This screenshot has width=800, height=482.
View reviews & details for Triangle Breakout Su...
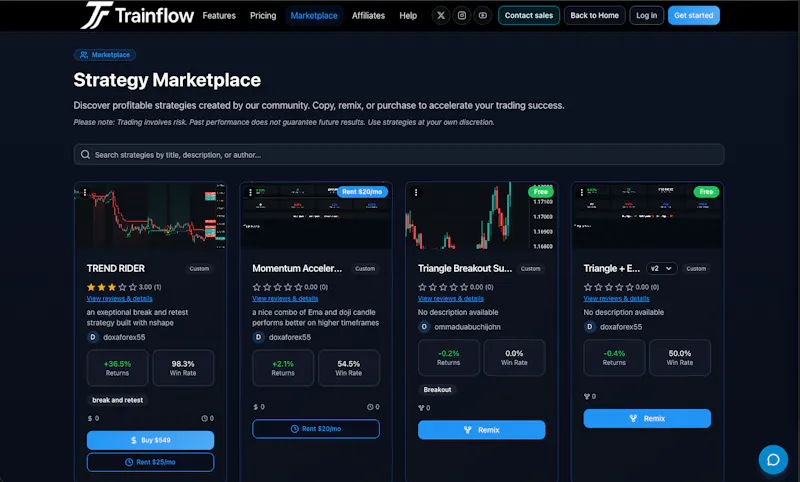tap(451, 298)
